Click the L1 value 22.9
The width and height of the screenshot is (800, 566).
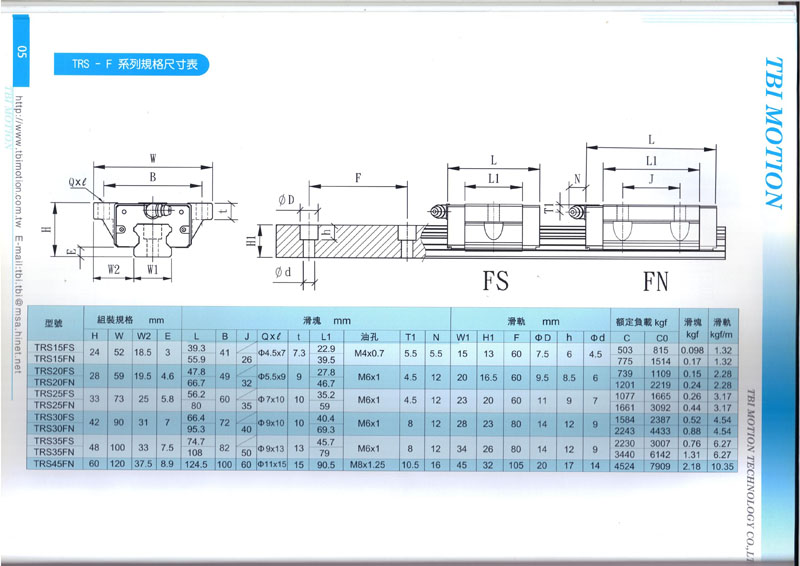tap(326, 349)
